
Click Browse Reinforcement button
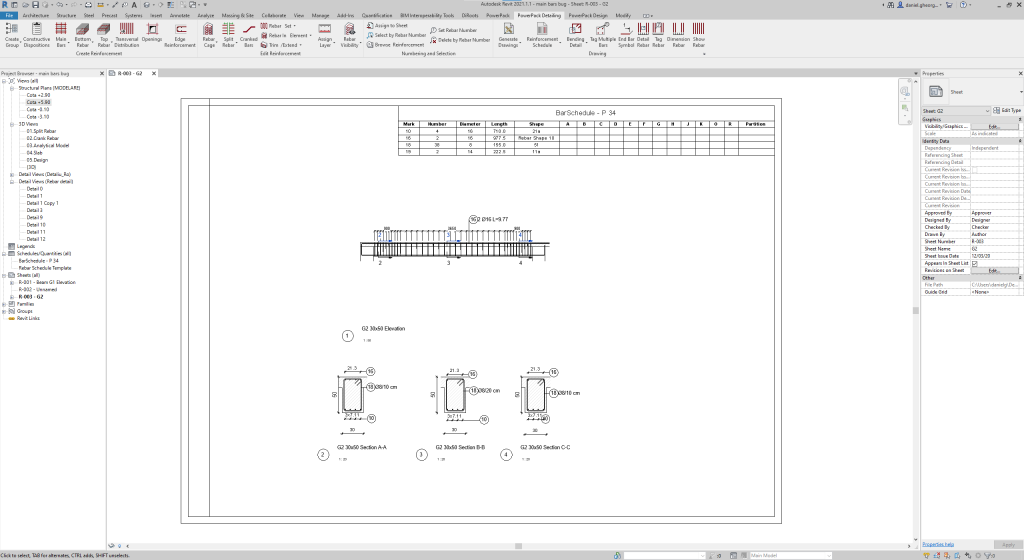(395, 45)
